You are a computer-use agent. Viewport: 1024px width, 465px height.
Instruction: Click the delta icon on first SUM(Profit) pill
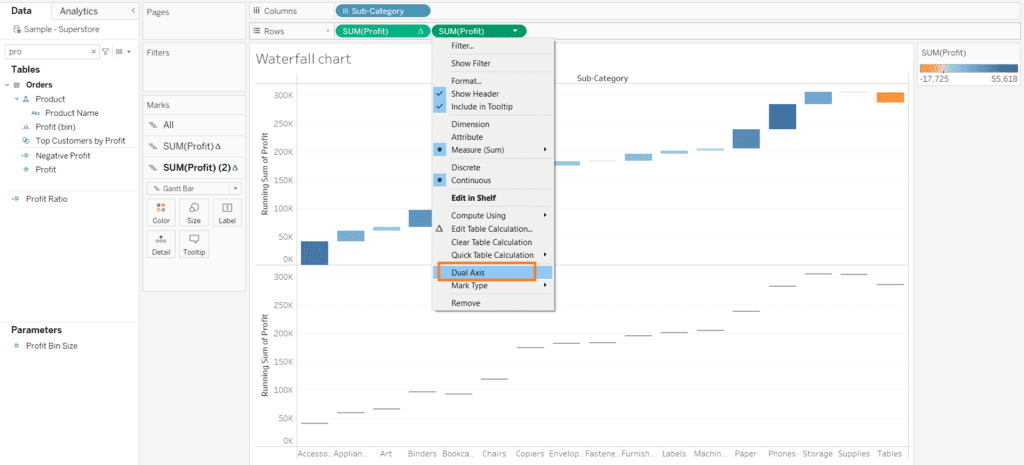point(421,31)
